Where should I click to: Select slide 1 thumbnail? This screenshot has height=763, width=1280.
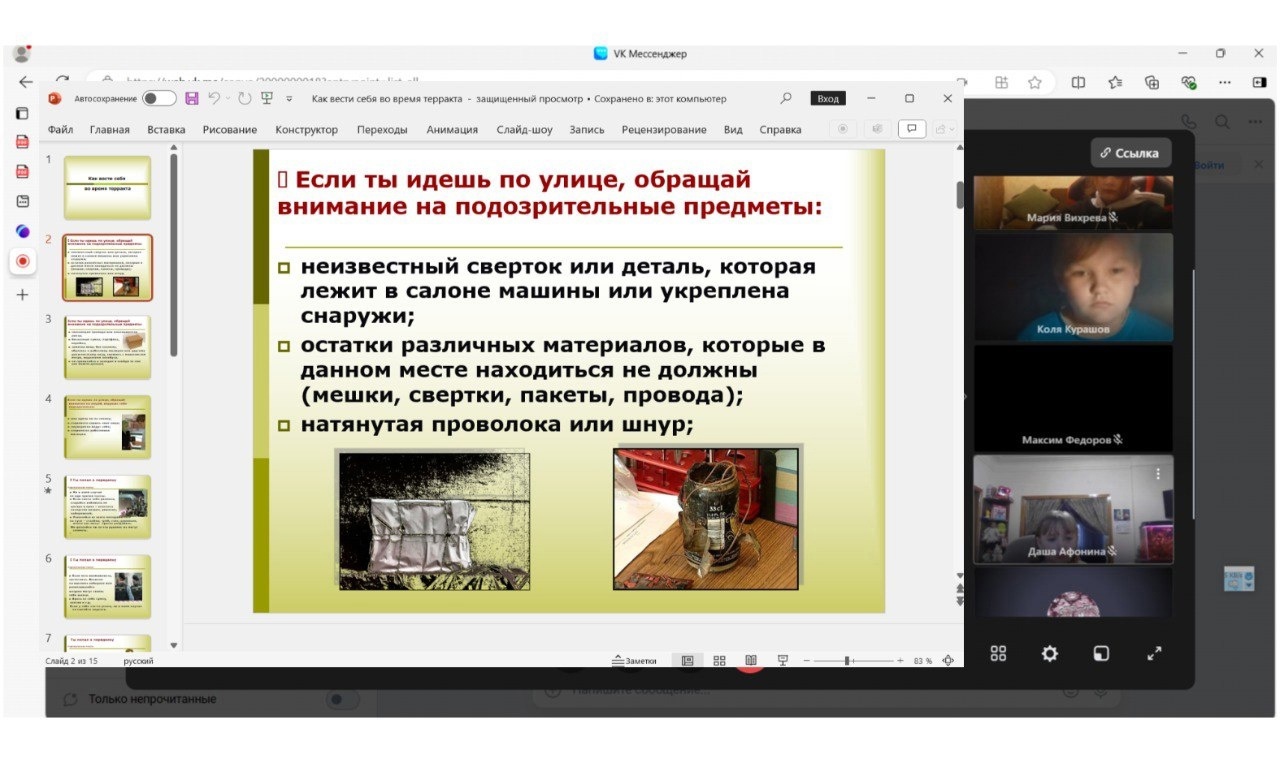pyautogui.click(x=107, y=188)
